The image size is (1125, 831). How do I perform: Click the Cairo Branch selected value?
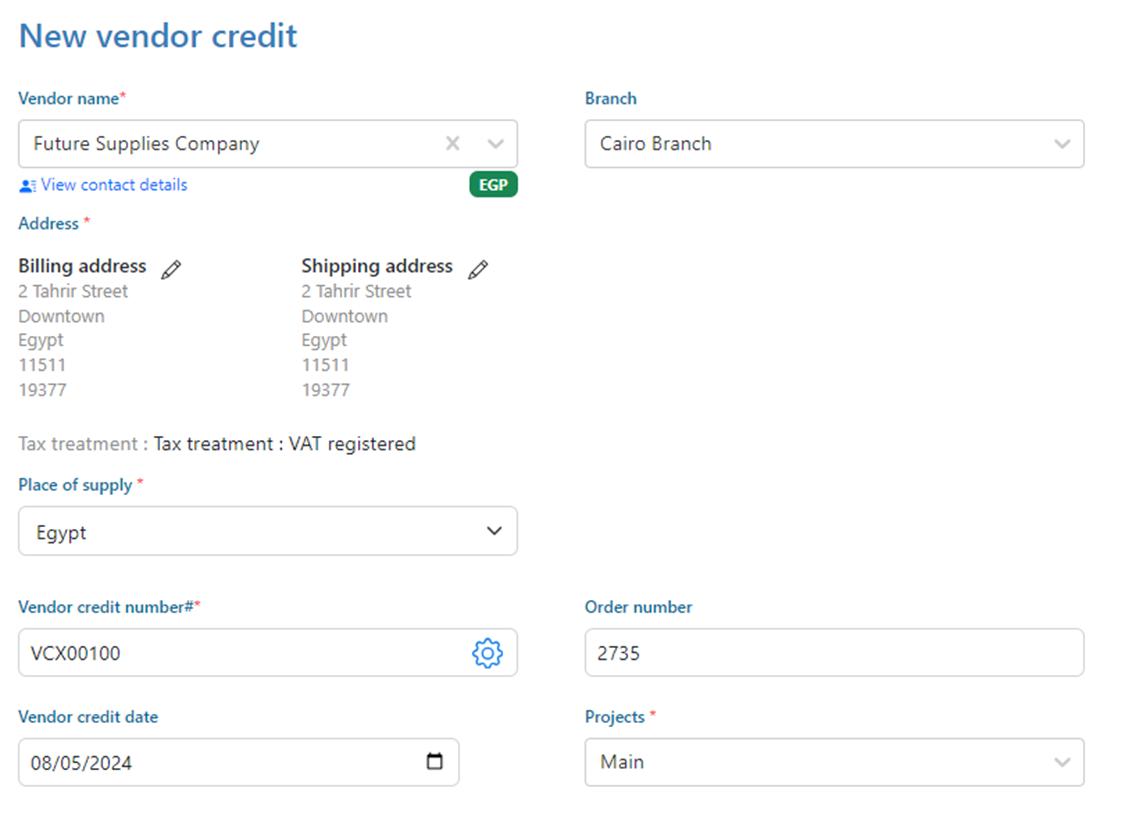[656, 144]
